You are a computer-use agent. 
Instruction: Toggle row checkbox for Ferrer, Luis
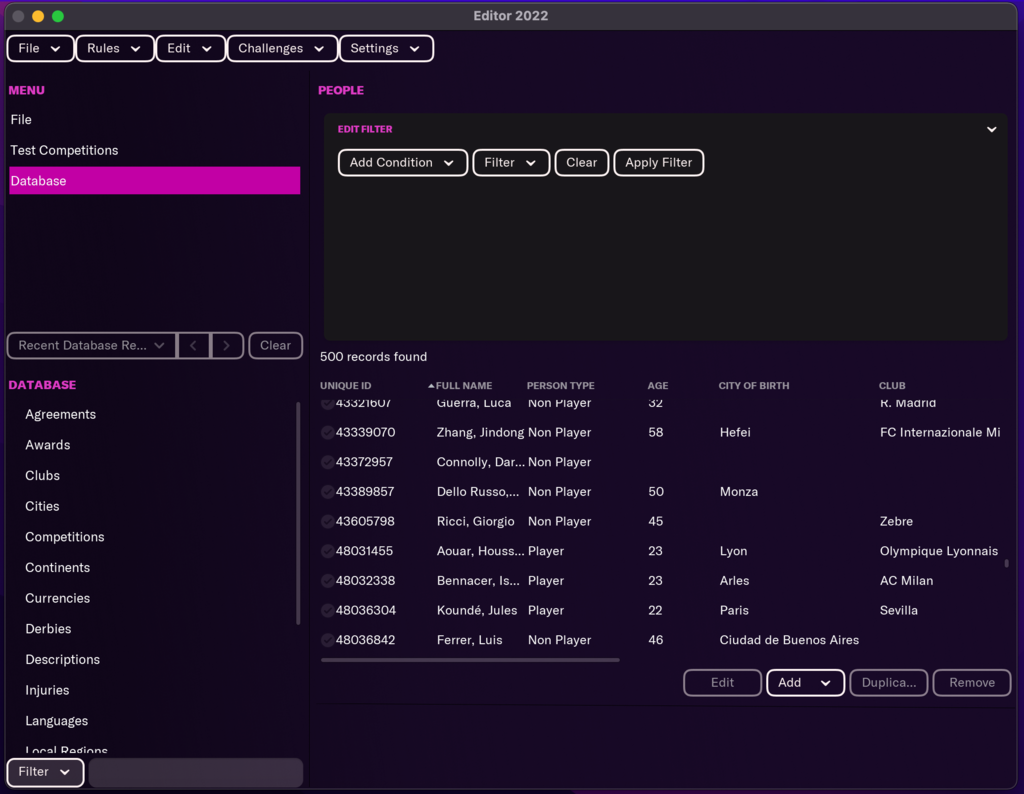click(x=327, y=640)
